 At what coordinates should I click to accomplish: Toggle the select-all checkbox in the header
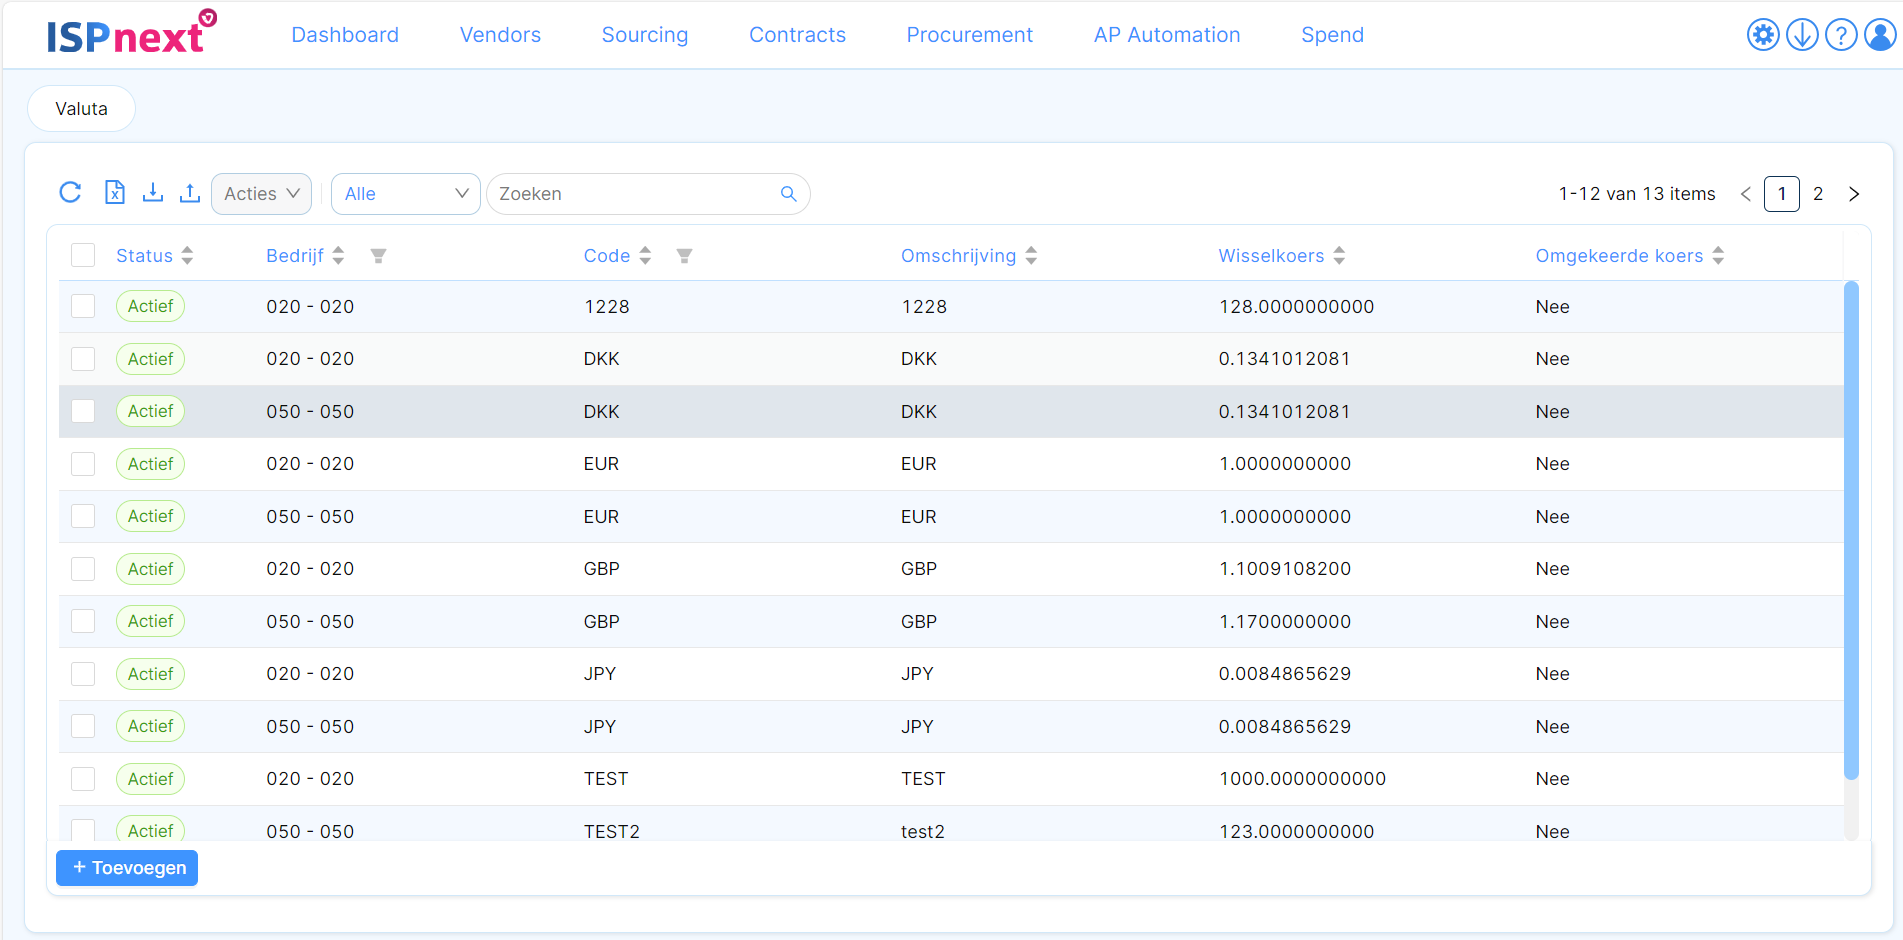(83, 255)
